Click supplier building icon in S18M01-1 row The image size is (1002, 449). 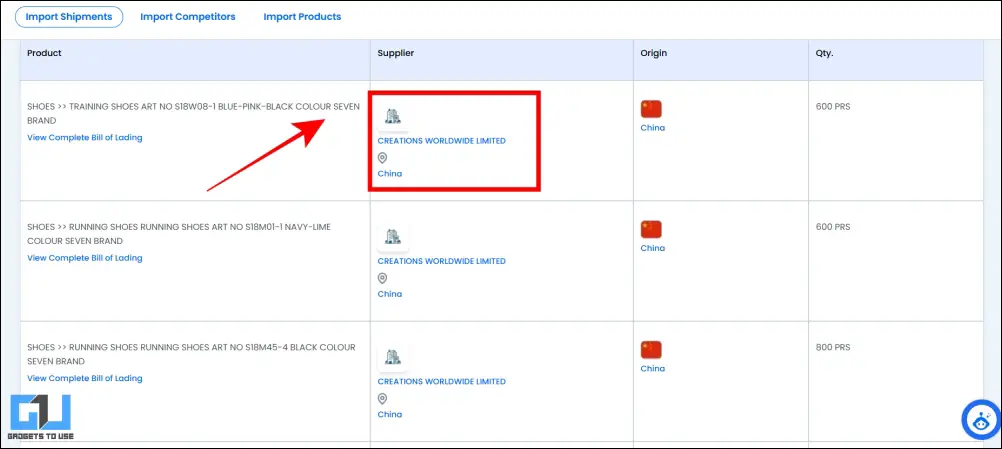[x=392, y=236]
